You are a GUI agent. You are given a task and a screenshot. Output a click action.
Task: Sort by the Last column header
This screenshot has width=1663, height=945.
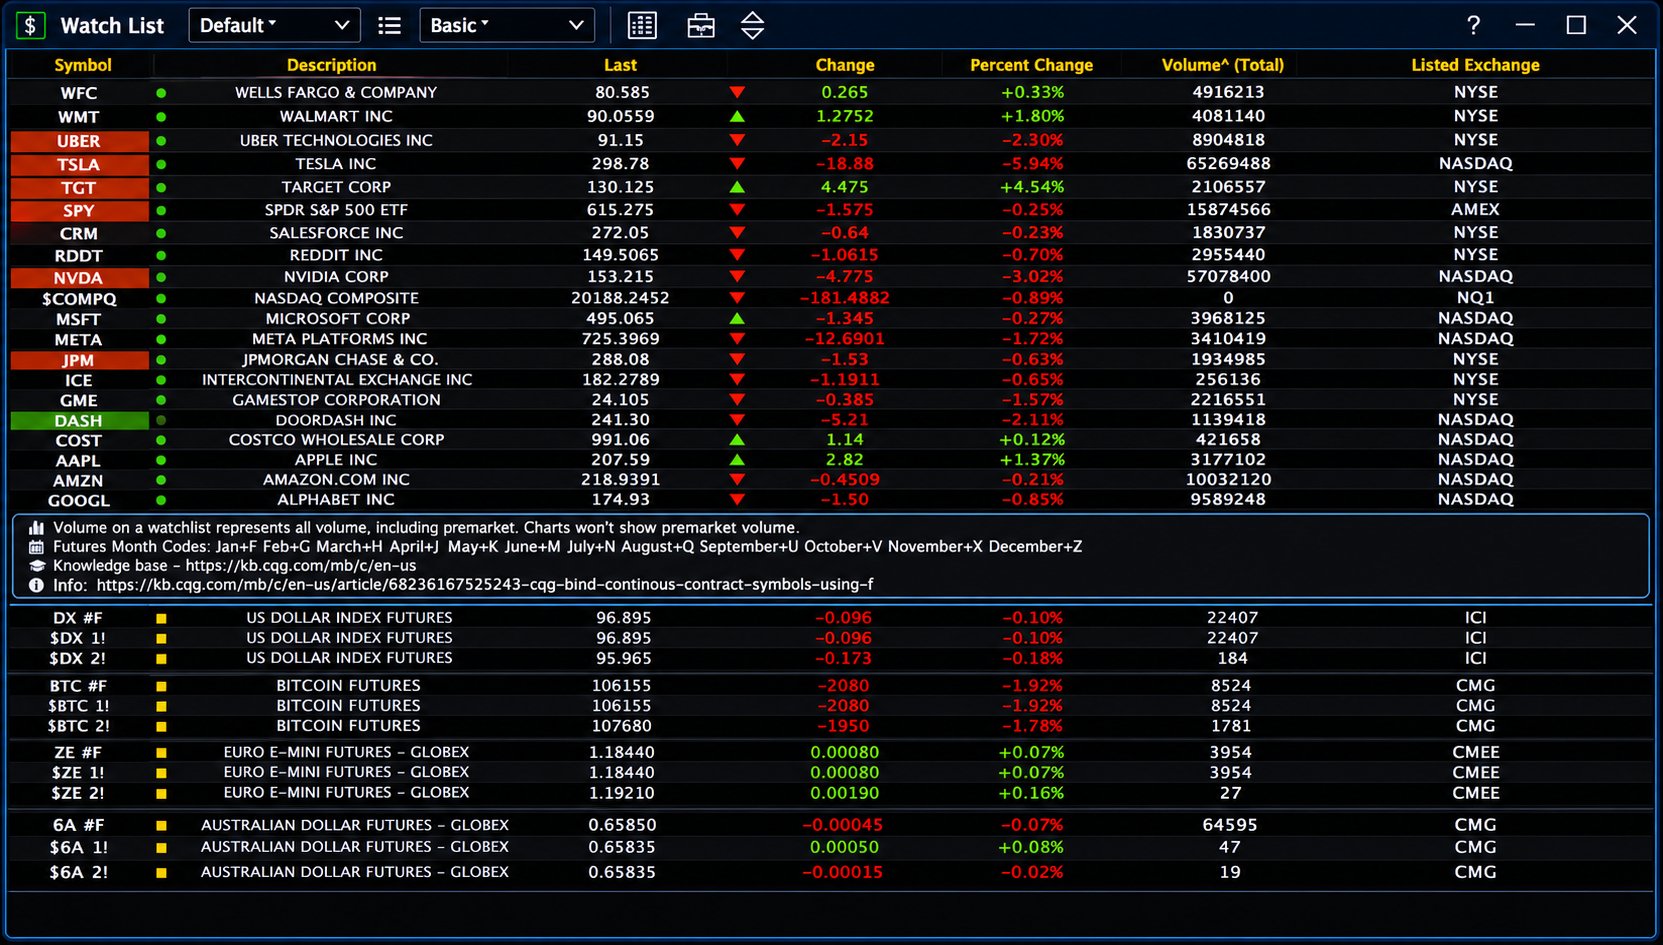(x=620, y=65)
